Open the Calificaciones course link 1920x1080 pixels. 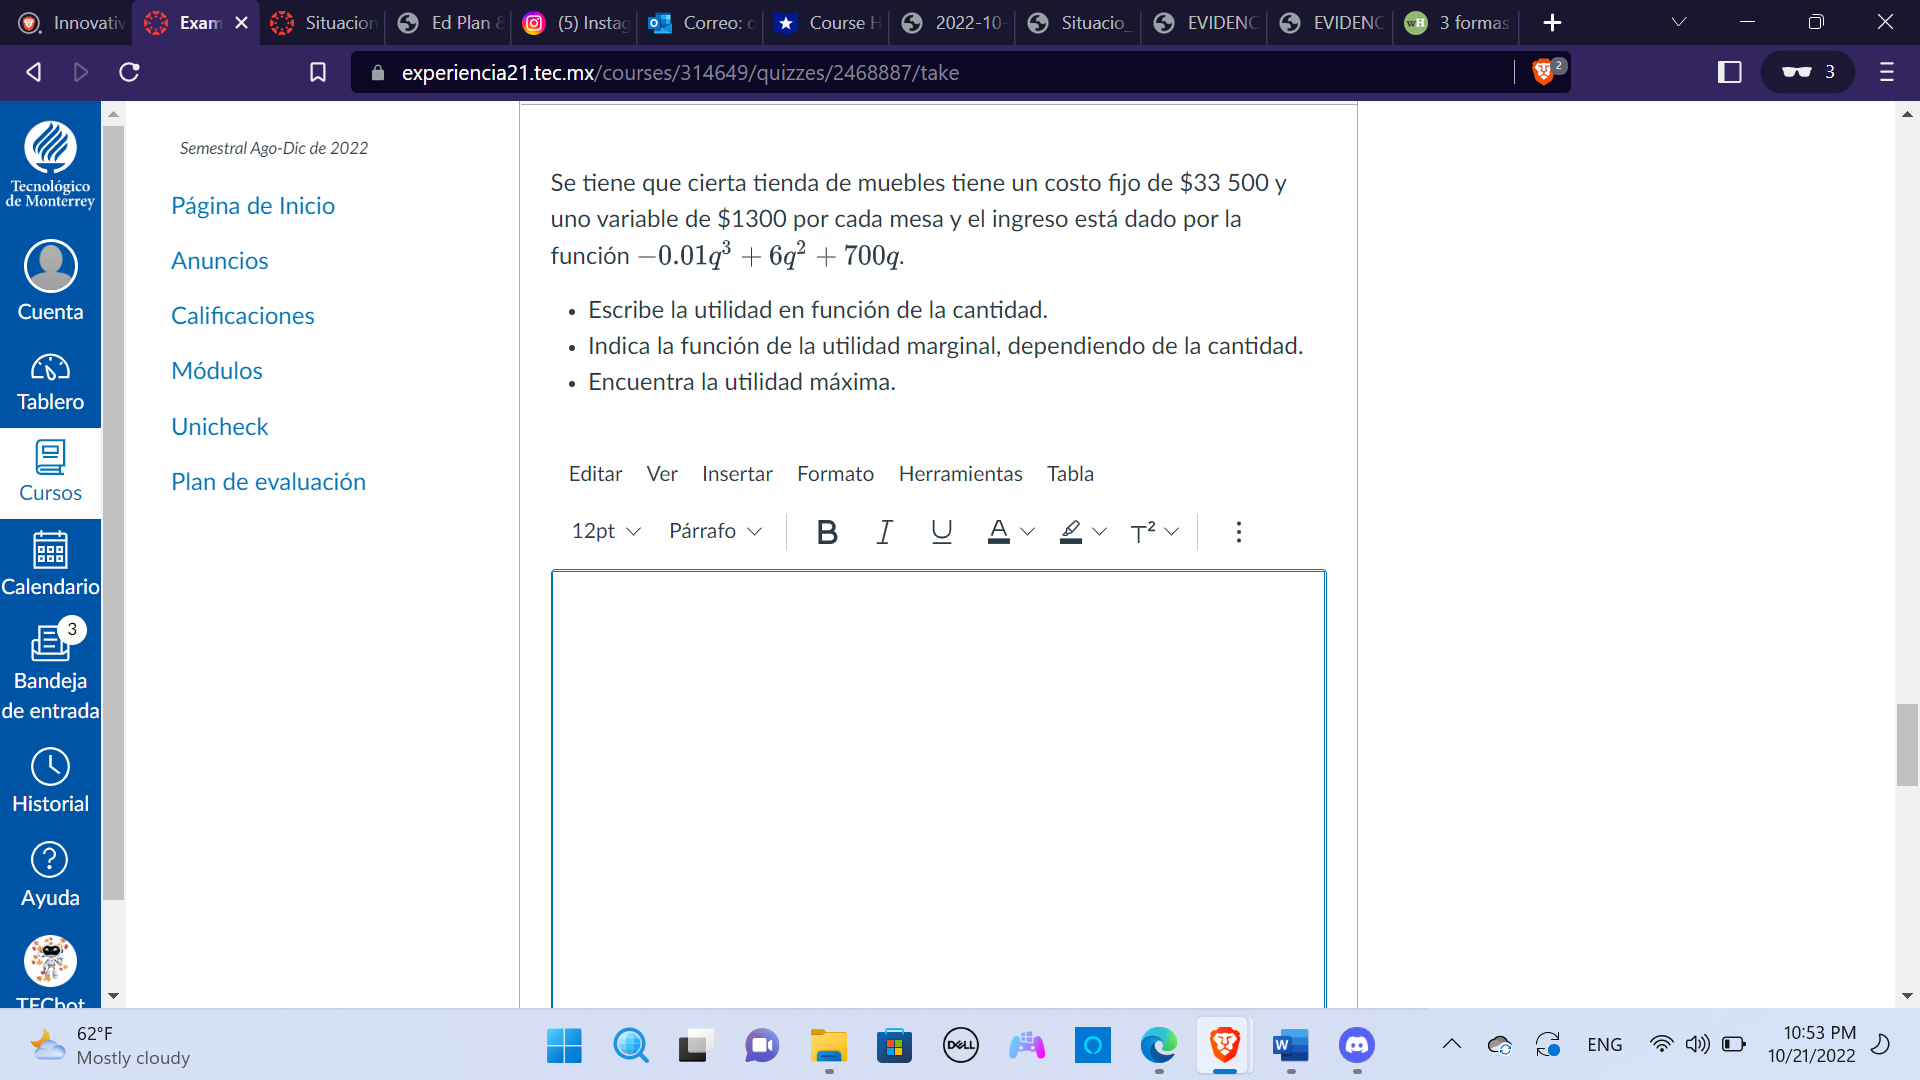click(242, 315)
